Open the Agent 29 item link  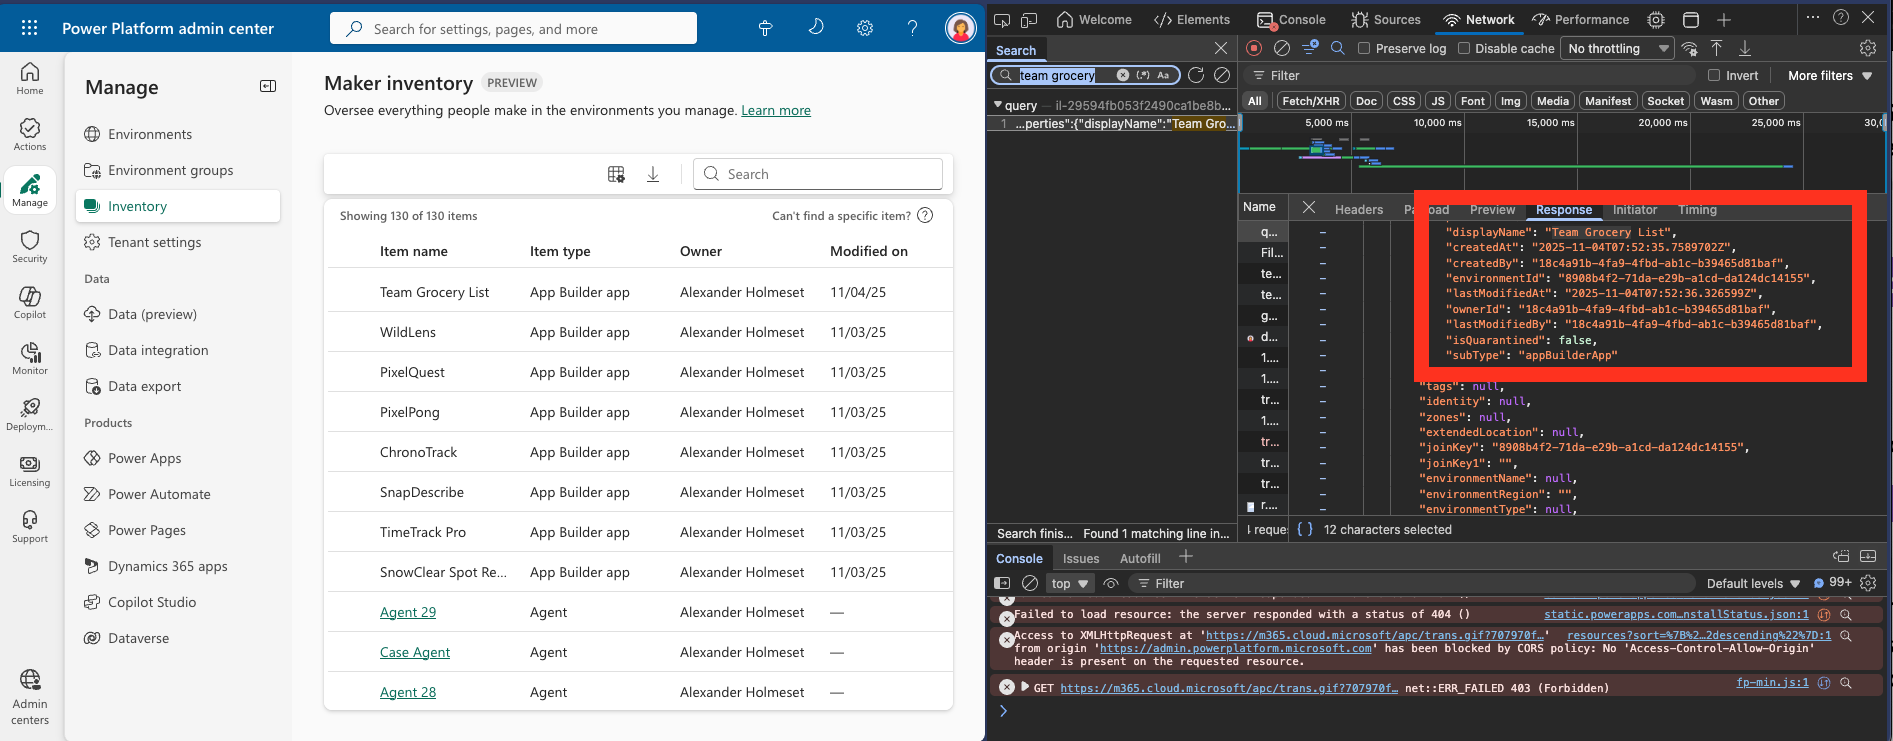coord(408,612)
